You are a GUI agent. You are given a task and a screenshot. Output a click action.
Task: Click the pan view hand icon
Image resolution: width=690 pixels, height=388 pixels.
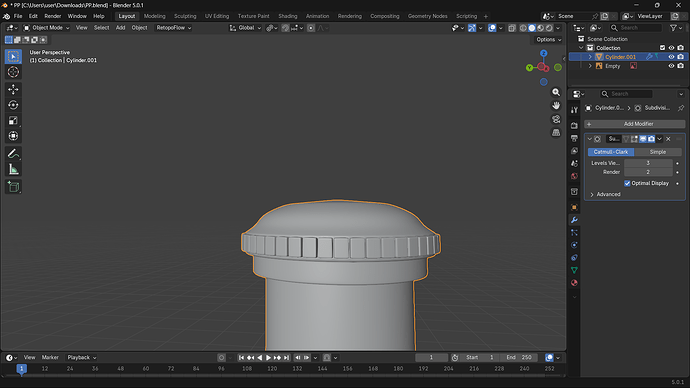point(556,106)
